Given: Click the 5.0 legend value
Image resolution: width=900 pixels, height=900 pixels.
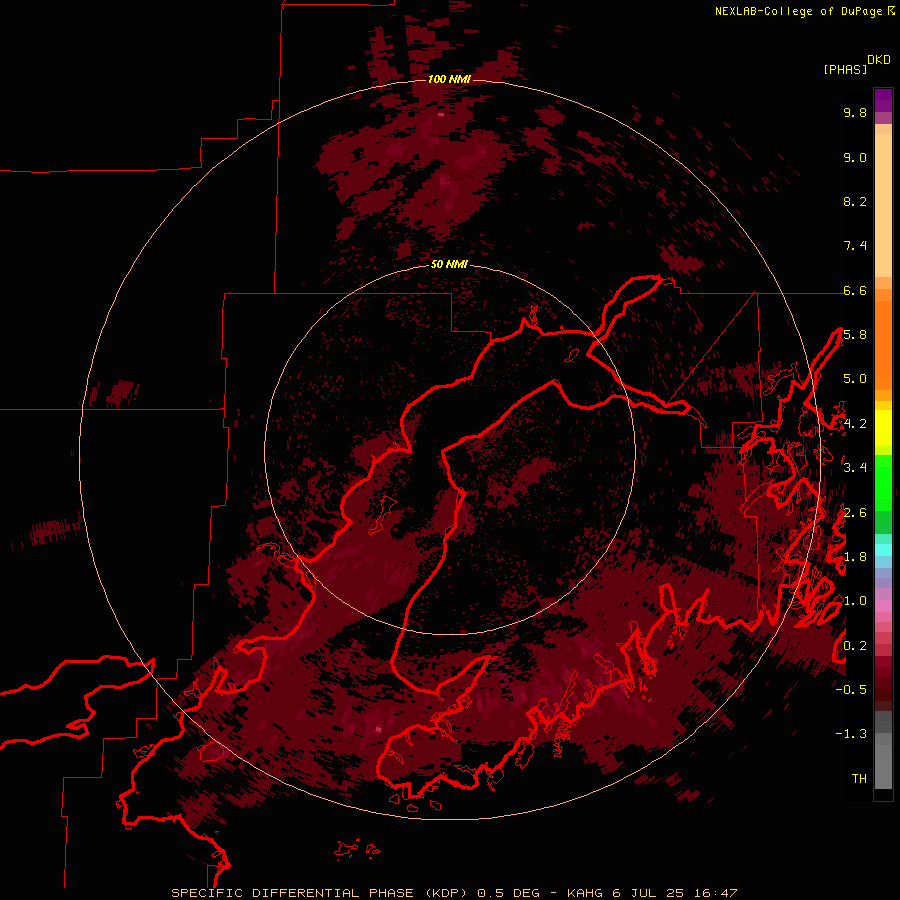Looking at the screenshot, I should coord(855,379).
